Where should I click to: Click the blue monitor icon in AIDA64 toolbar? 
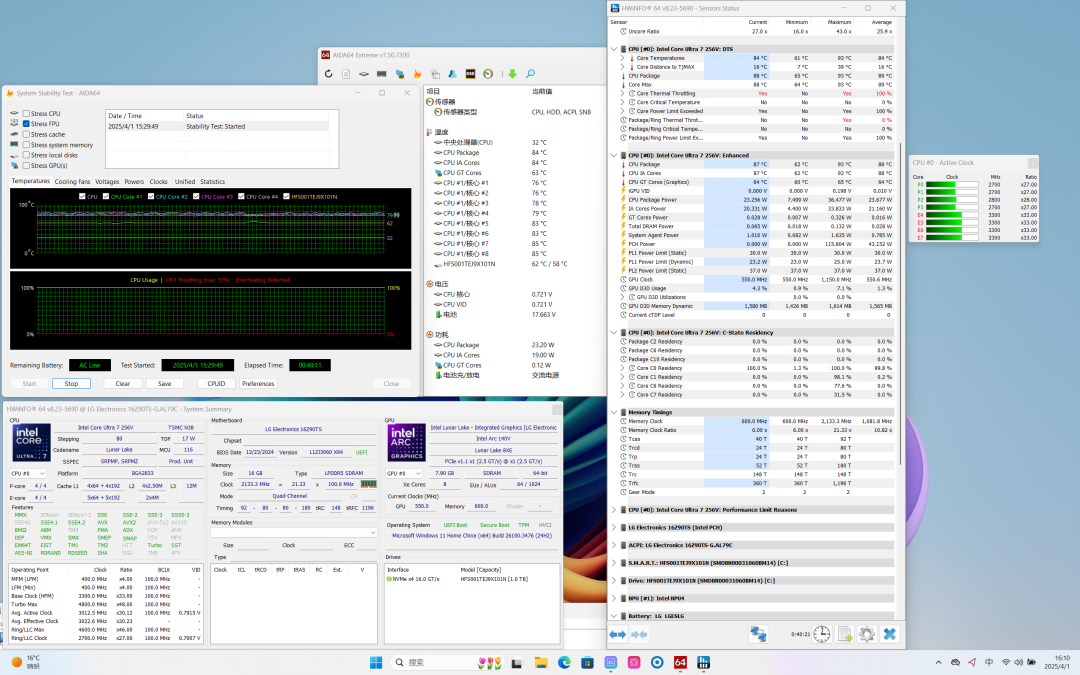[x=399, y=74]
